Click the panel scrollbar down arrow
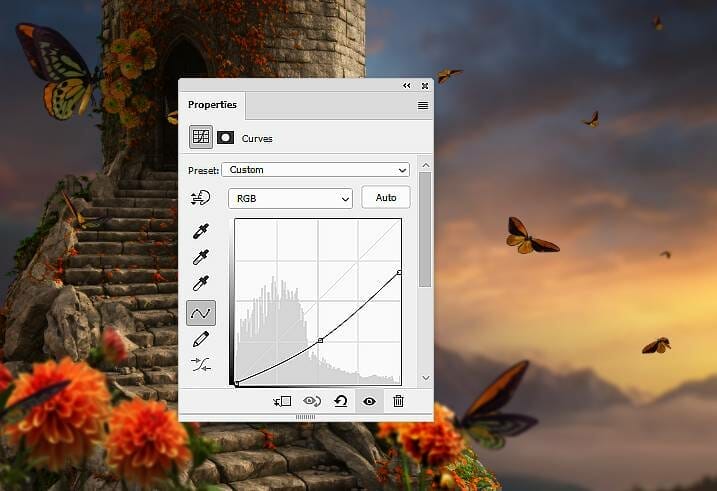 coord(426,378)
